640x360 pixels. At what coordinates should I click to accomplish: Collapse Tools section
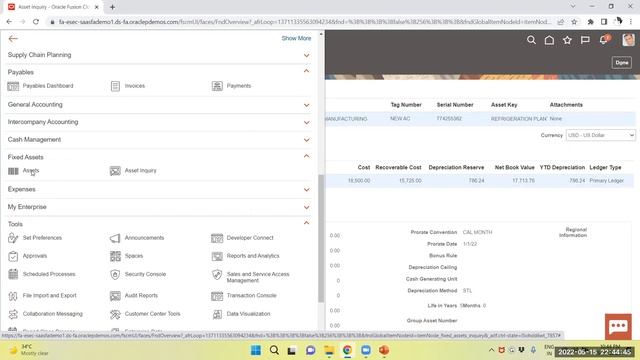click(x=307, y=223)
